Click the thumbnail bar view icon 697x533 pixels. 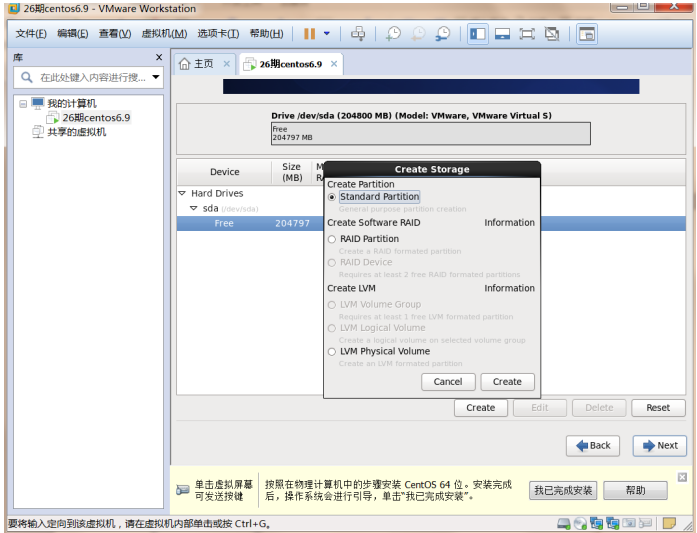502,34
